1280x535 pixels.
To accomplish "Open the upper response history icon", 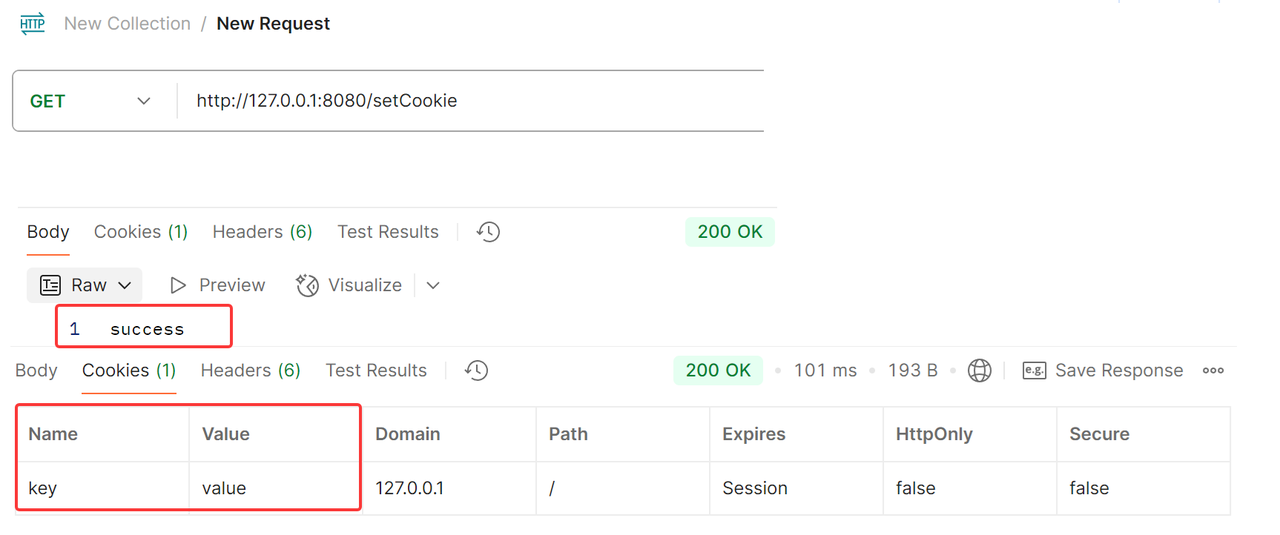I will 488,232.
